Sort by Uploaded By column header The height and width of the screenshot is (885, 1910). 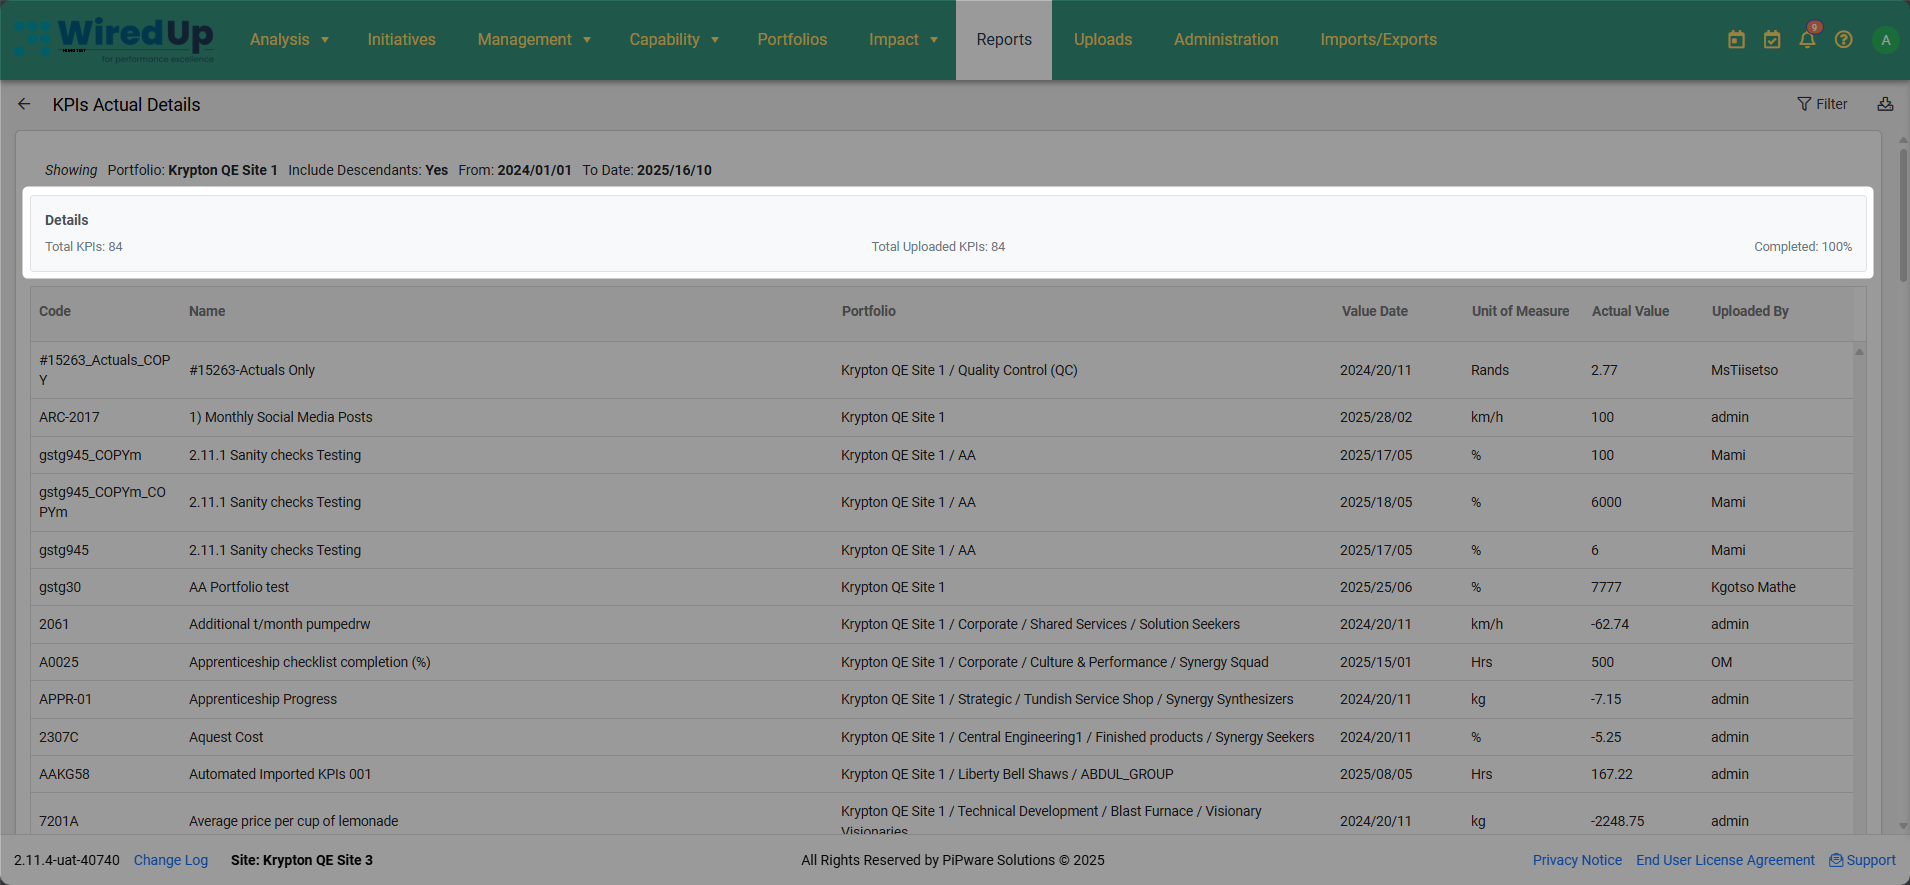pyautogui.click(x=1750, y=311)
